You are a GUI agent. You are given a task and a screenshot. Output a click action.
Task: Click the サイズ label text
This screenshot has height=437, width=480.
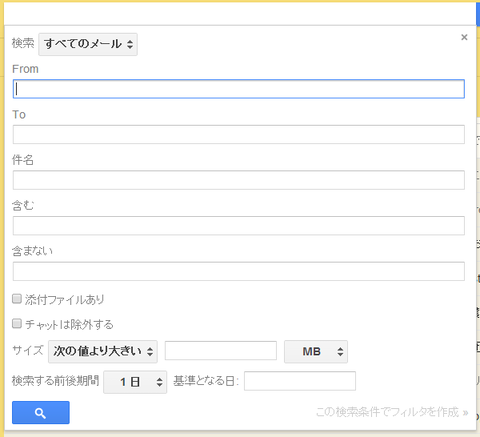(28, 350)
